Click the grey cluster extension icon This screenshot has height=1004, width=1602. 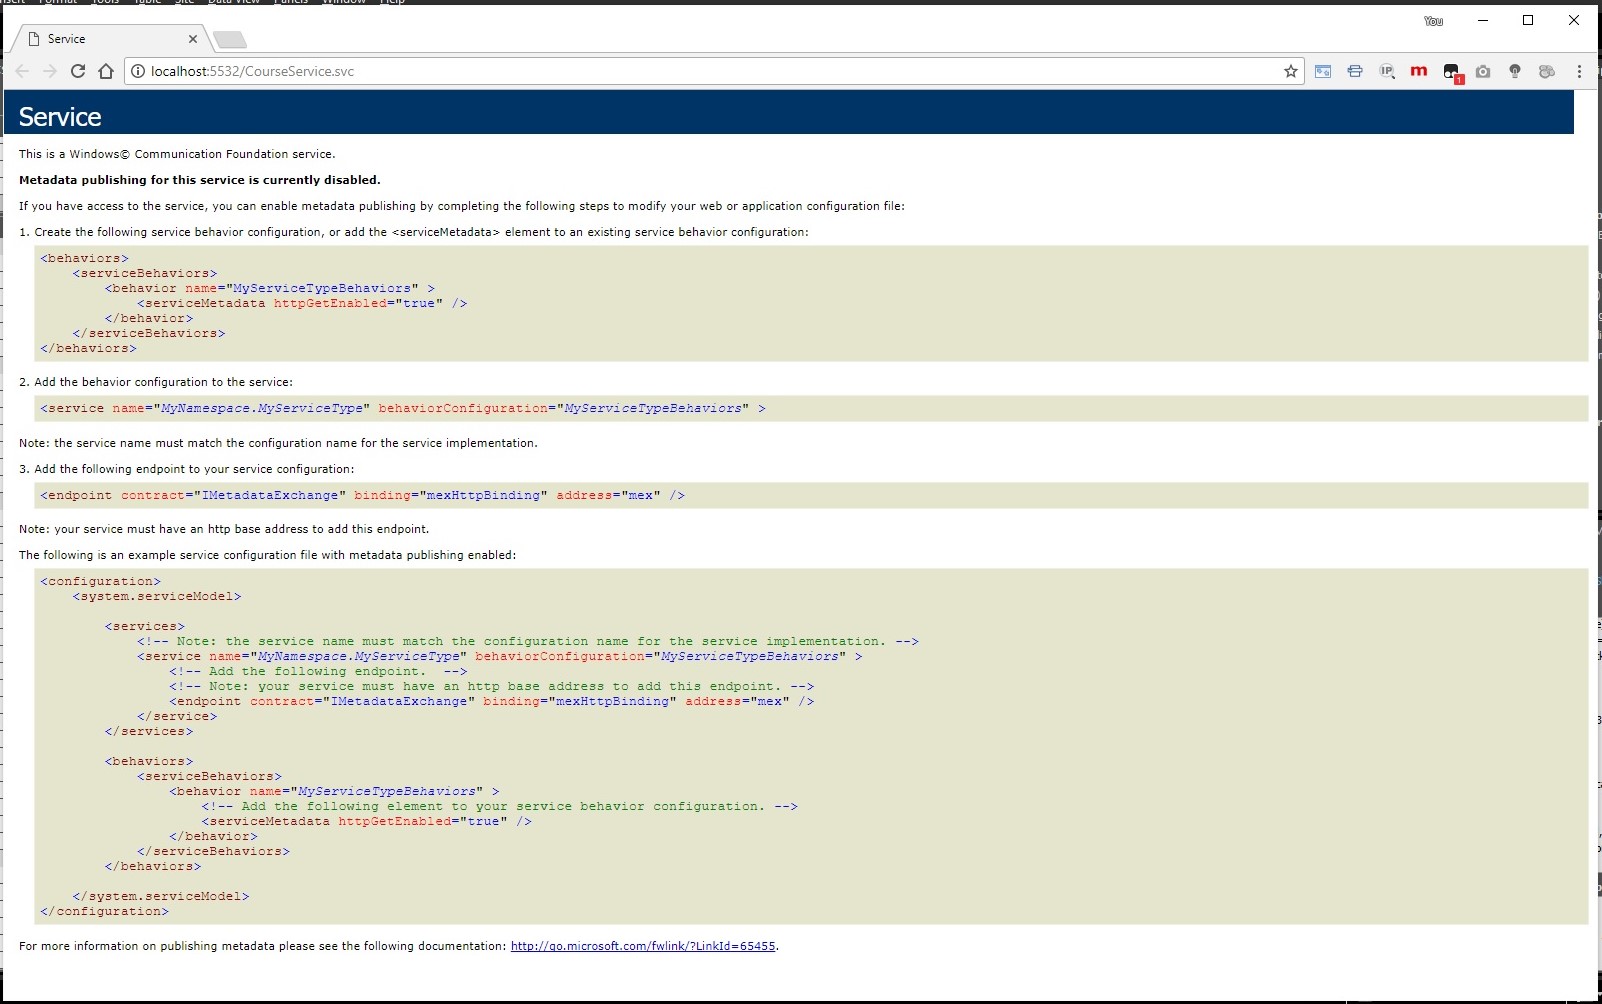click(x=1547, y=71)
